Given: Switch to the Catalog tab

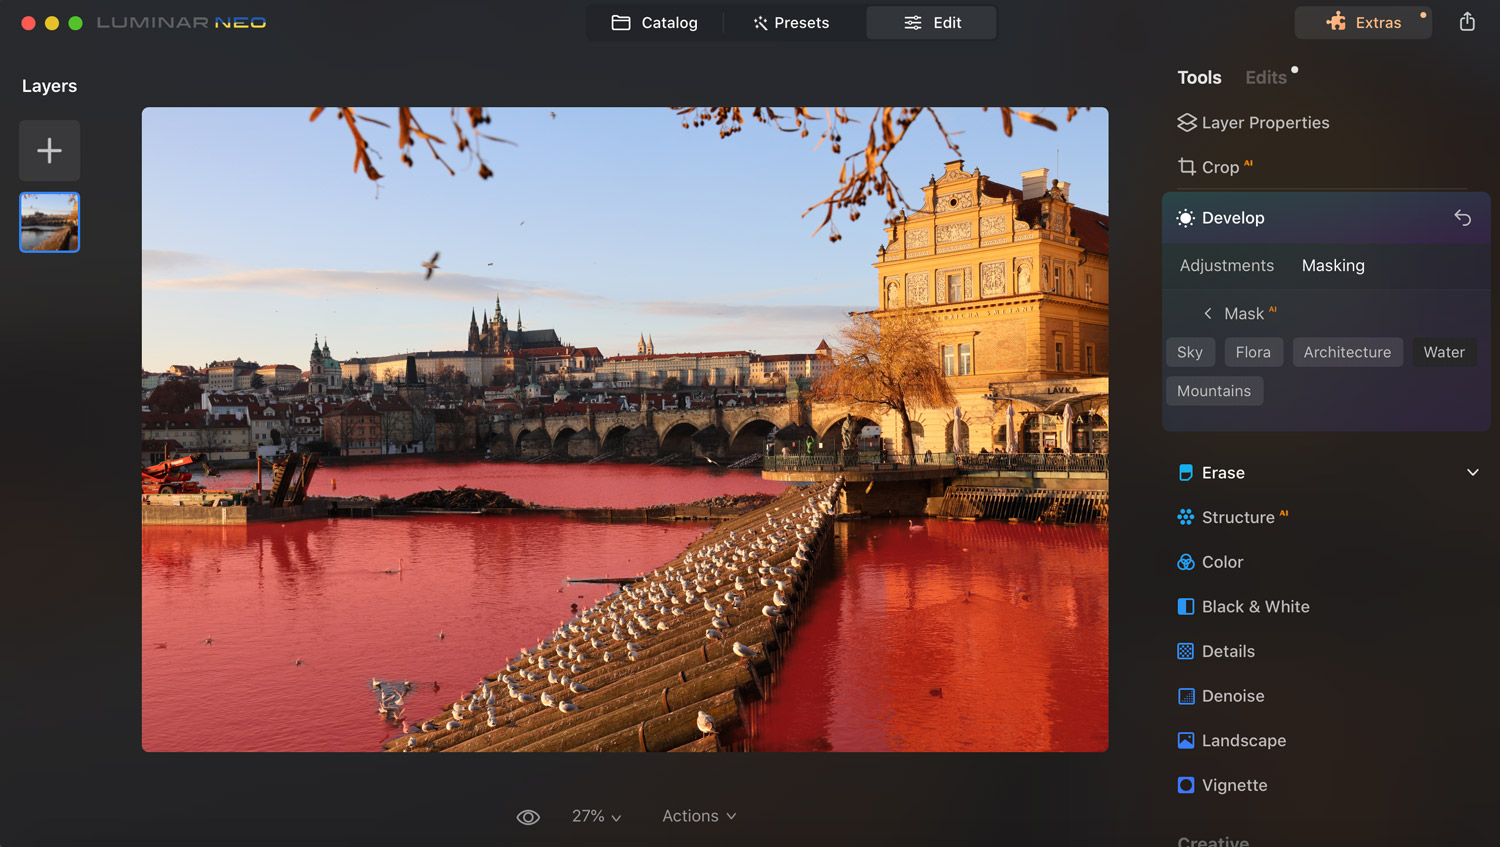Looking at the screenshot, I should (x=655, y=23).
